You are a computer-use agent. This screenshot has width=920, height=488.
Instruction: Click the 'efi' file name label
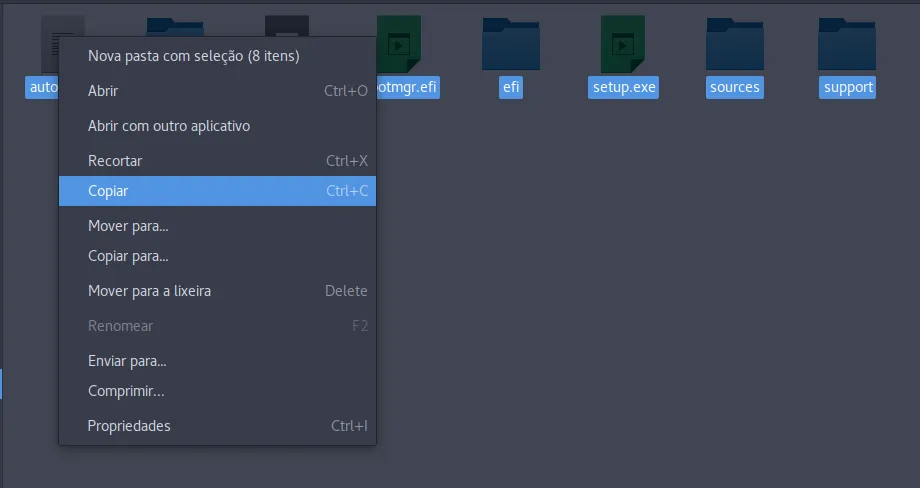[x=511, y=87]
